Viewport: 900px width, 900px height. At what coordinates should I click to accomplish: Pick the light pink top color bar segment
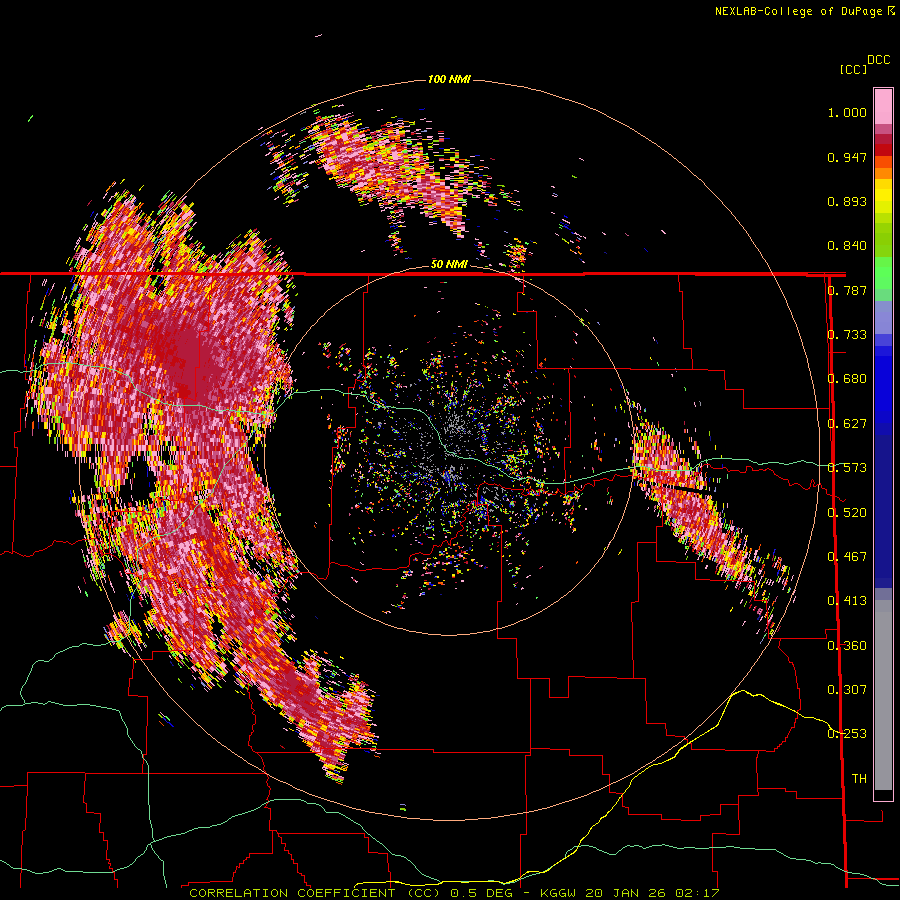click(883, 107)
